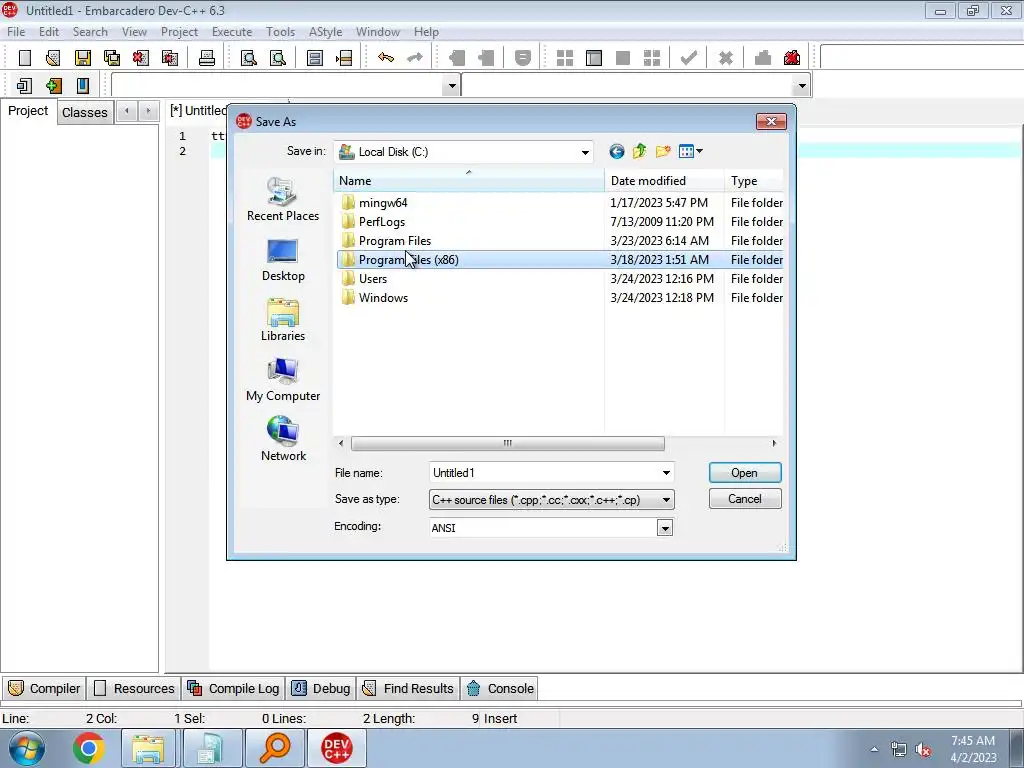This screenshot has width=1024, height=768.
Task: Click the Stop Execution X toolbar icon
Action: pos(726,58)
